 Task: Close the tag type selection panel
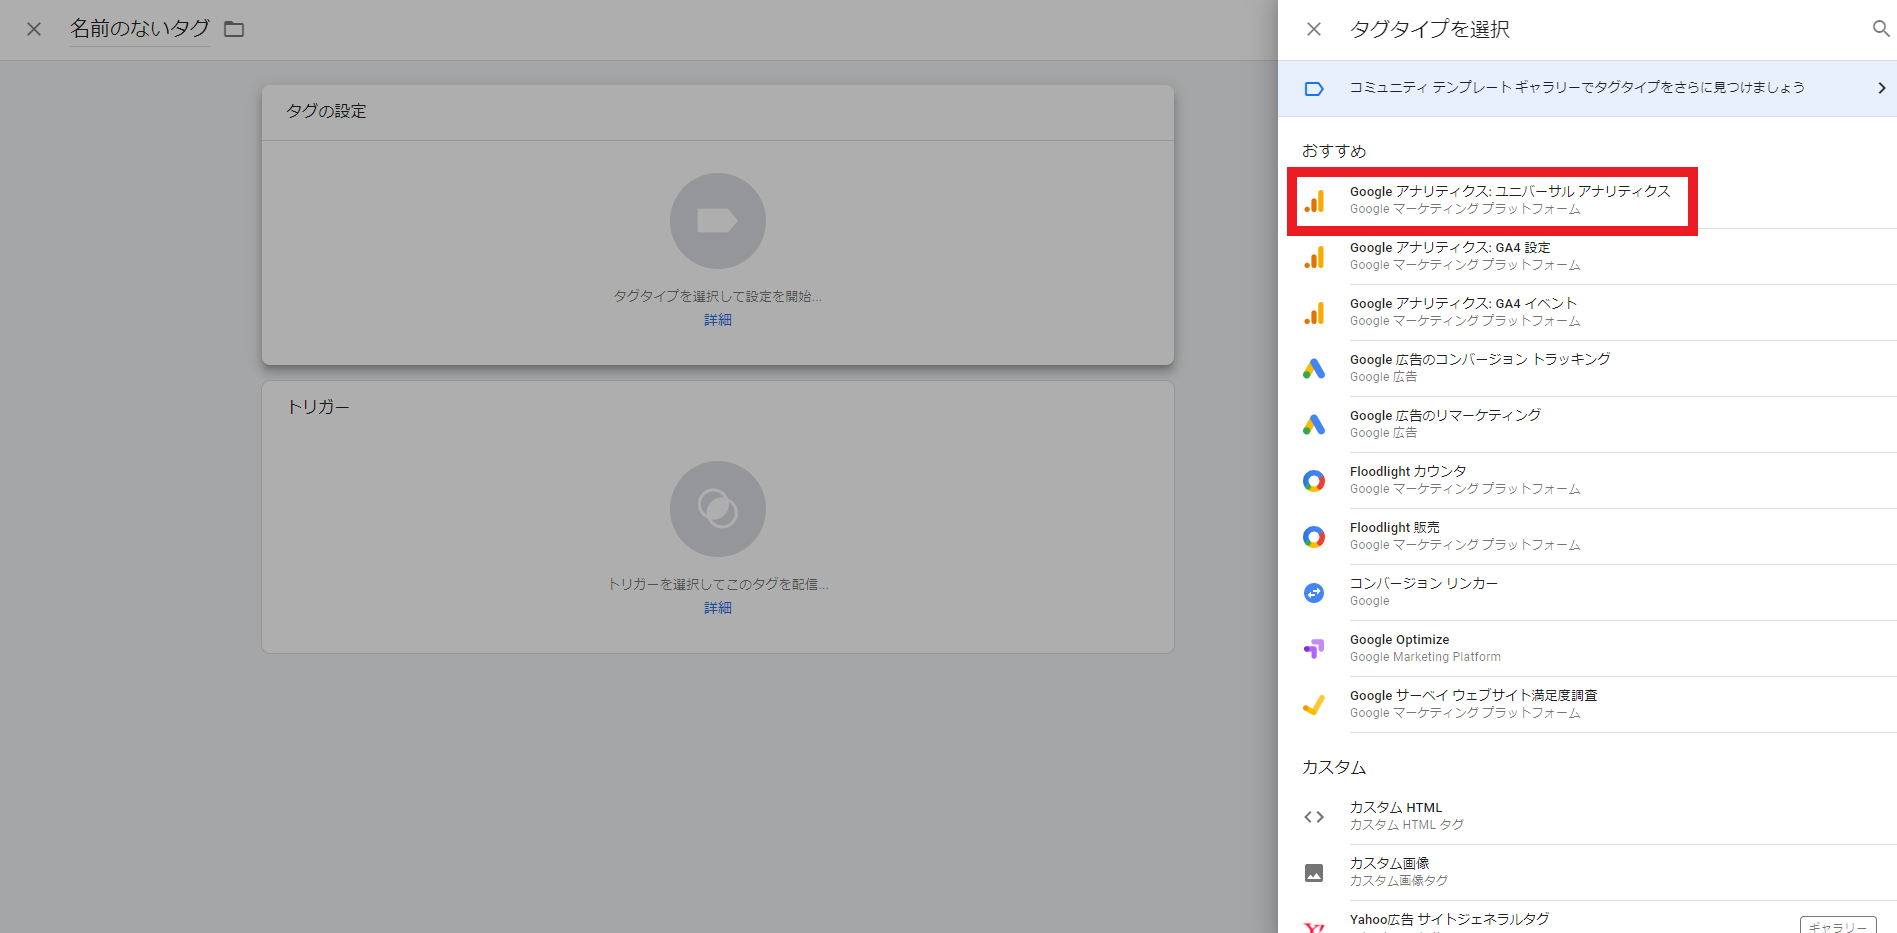[1314, 29]
